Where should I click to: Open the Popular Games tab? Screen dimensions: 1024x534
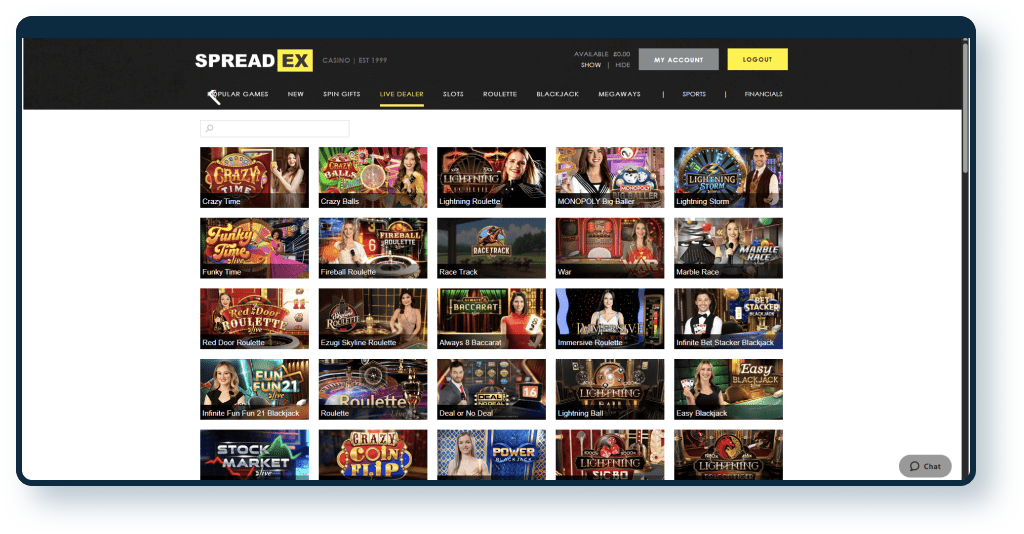pos(238,94)
